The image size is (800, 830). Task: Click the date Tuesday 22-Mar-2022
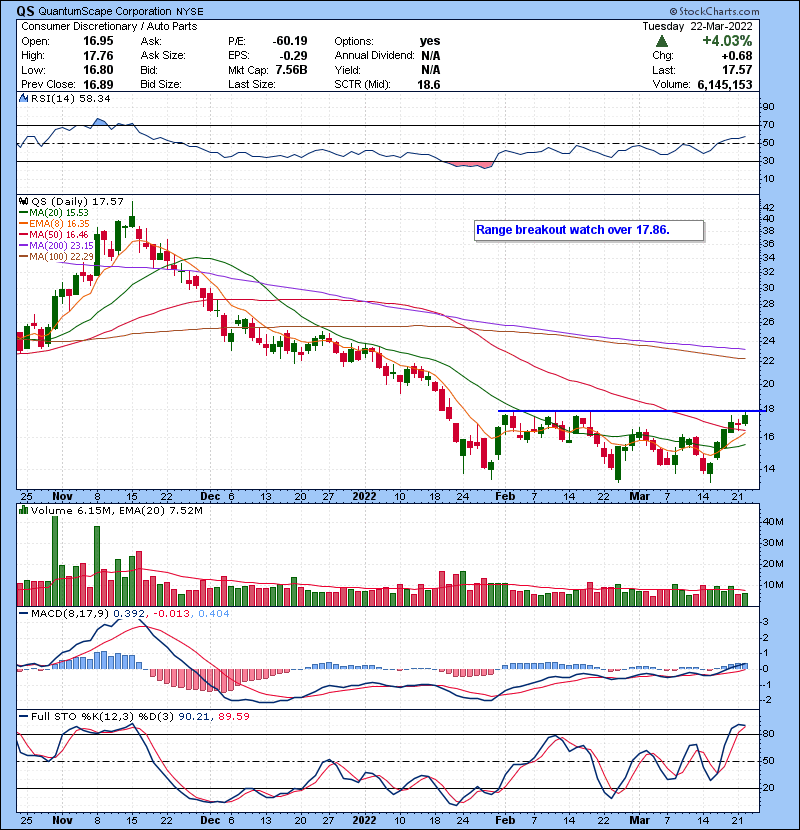[x=697, y=26]
